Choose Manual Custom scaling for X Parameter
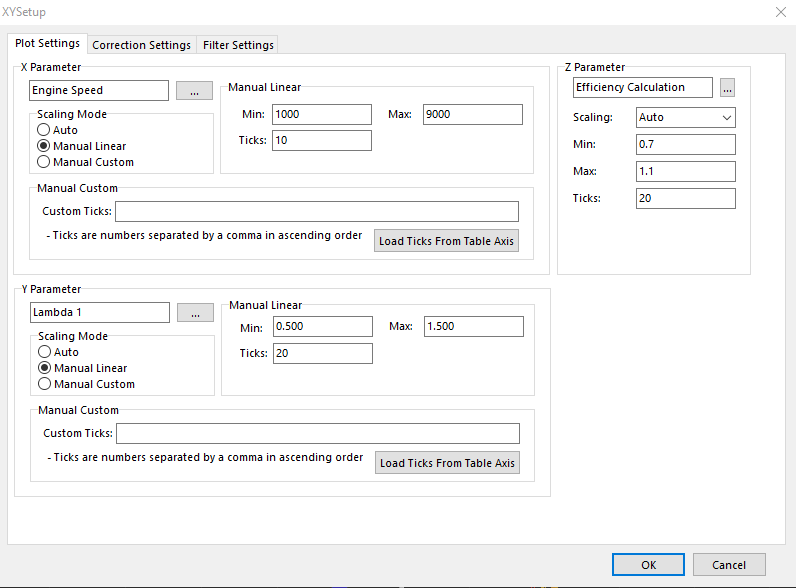This screenshot has height=588, width=796. [44, 162]
